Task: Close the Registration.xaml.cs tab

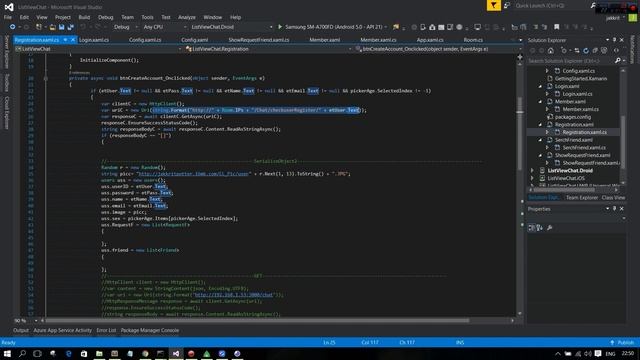Action: [73, 40]
